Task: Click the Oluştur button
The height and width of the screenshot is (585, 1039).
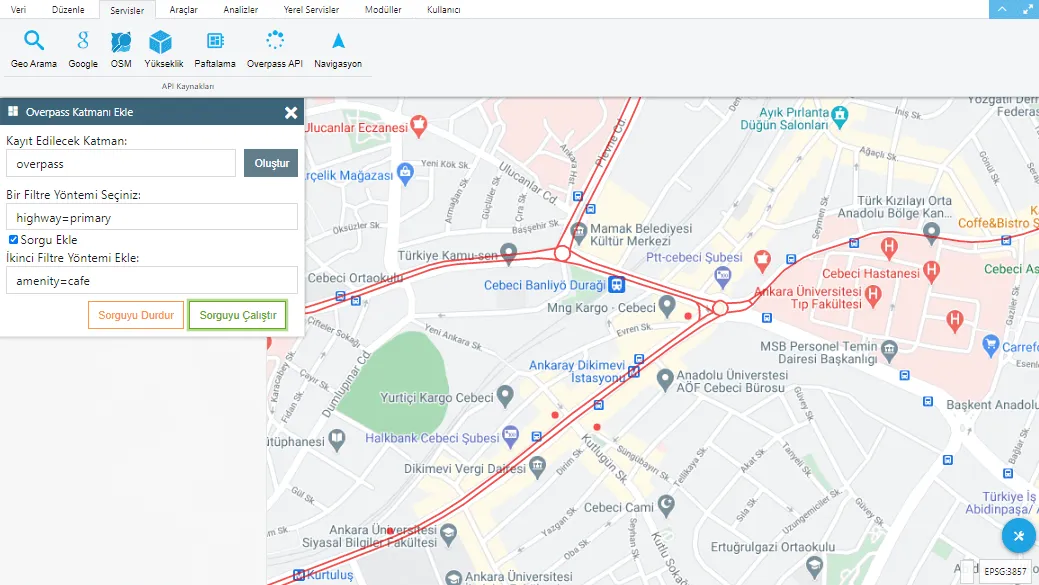Action: click(271, 163)
